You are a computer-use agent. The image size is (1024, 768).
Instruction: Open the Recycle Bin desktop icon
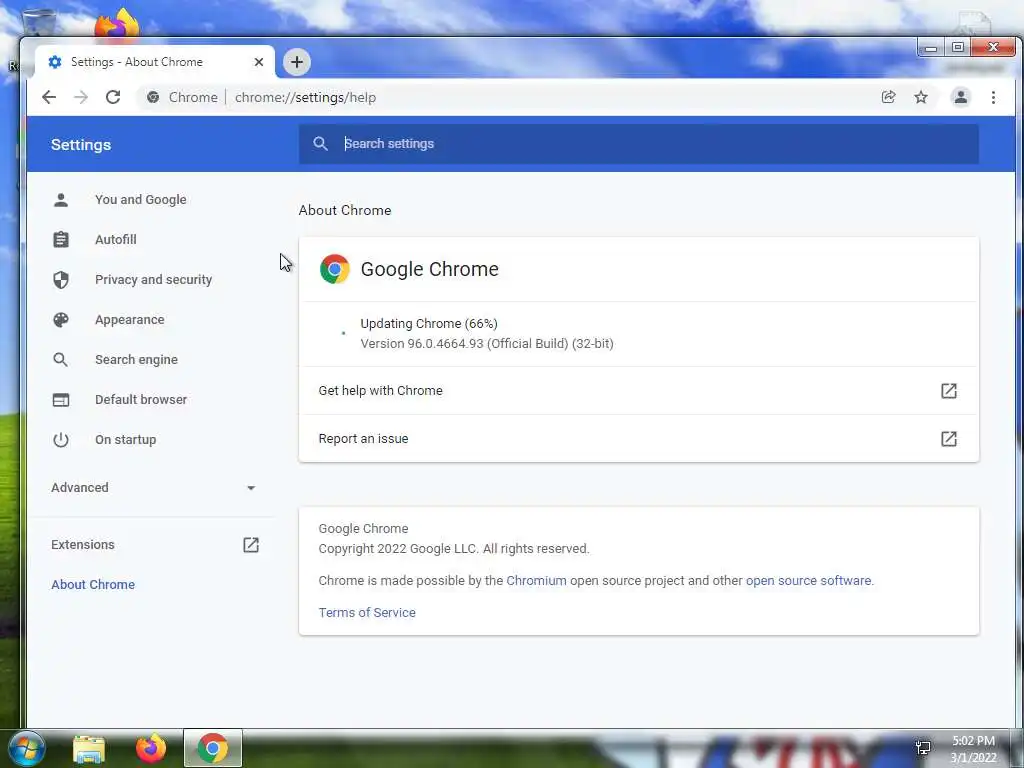(x=39, y=21)
